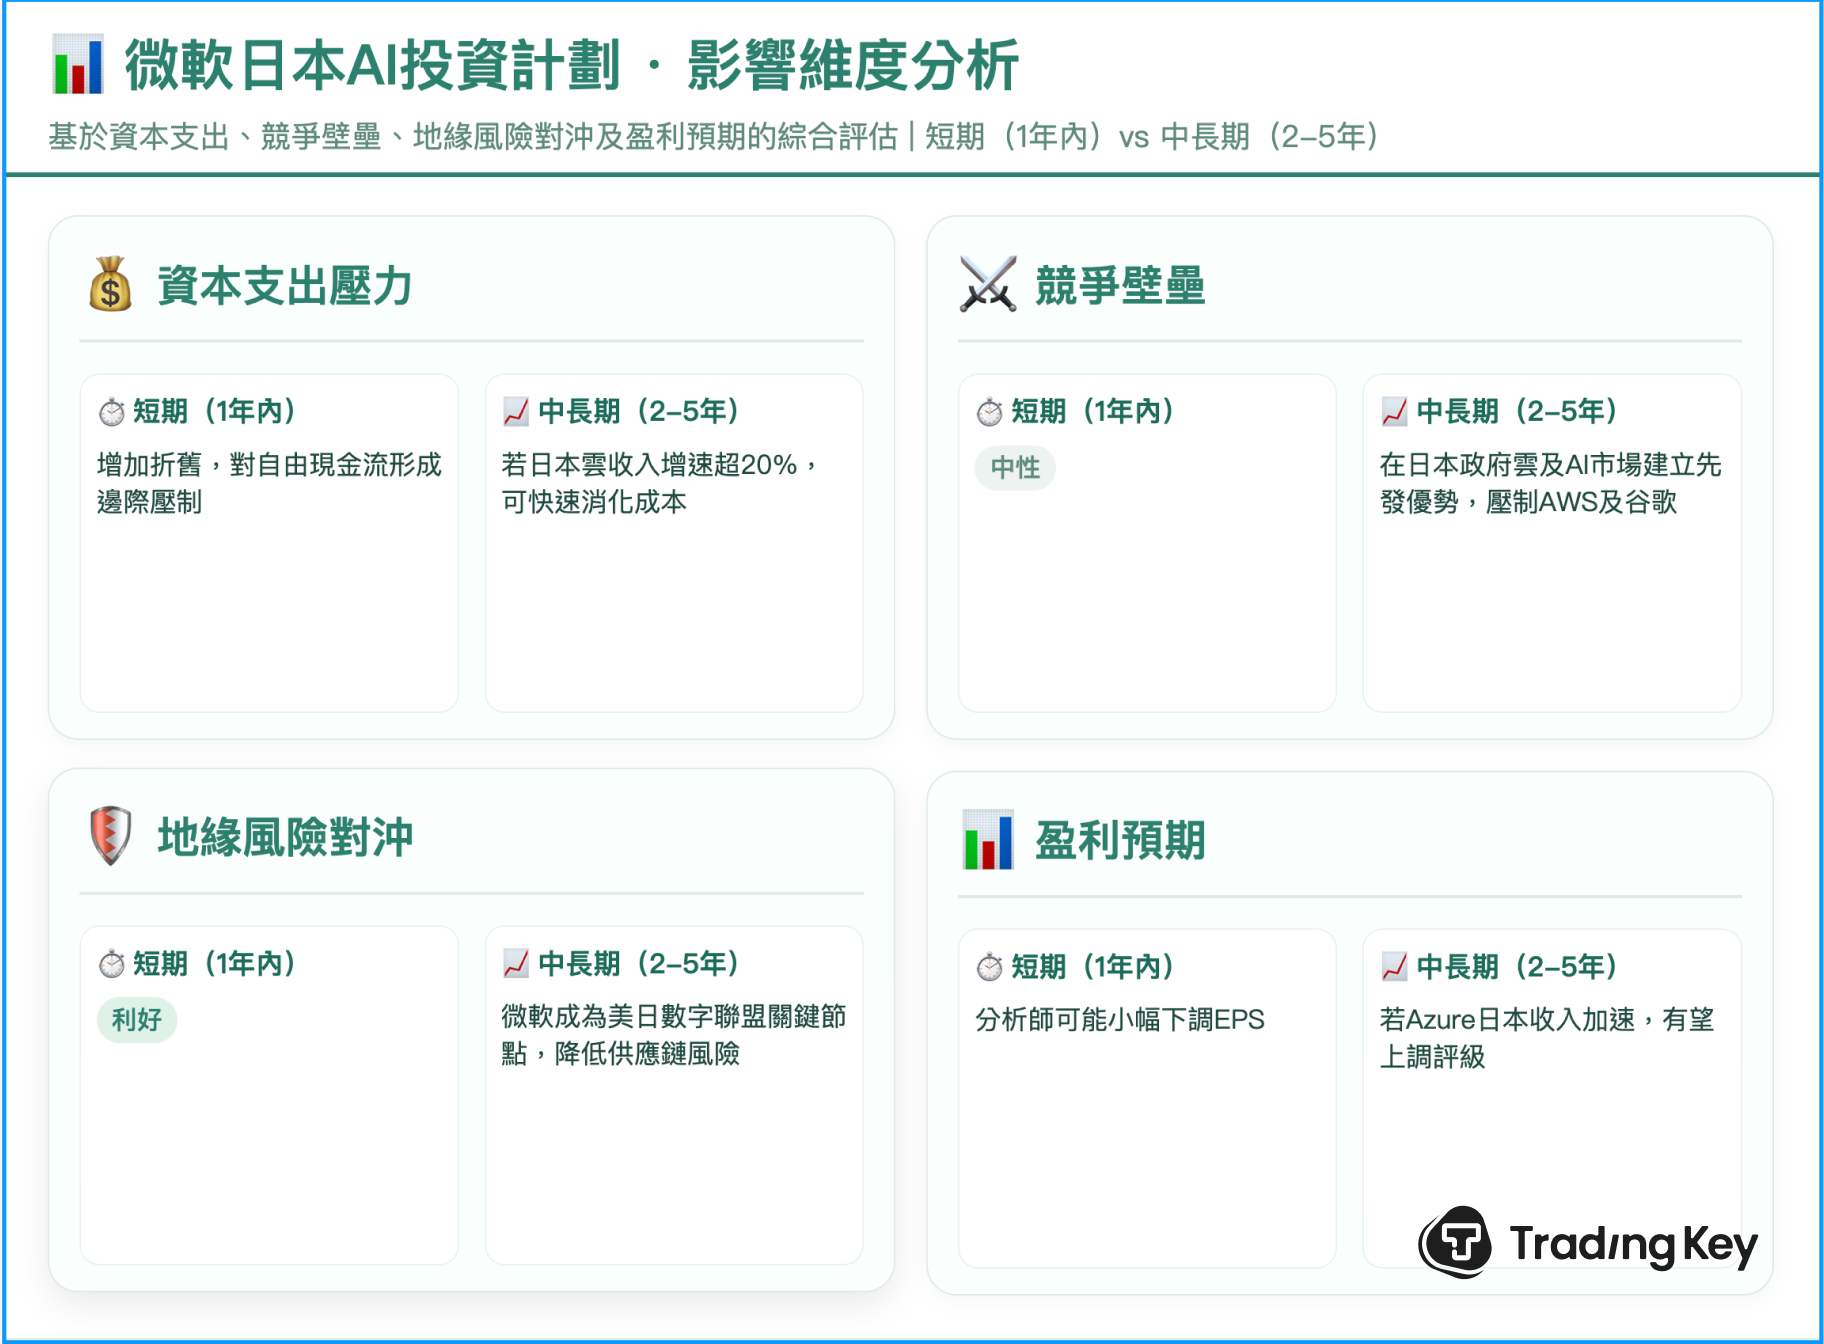Click the stopwatch icon in 盈利預期 短期 card

(x=989, y=967)
